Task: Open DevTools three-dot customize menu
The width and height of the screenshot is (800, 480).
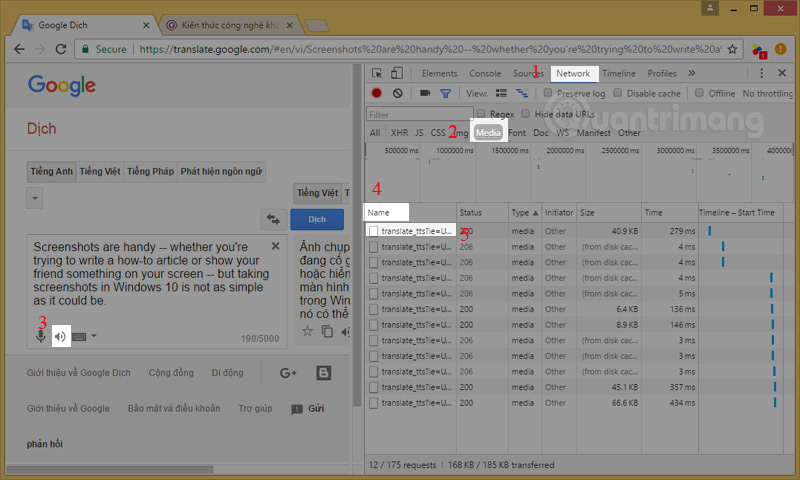Action: click(x=761, y=73)
